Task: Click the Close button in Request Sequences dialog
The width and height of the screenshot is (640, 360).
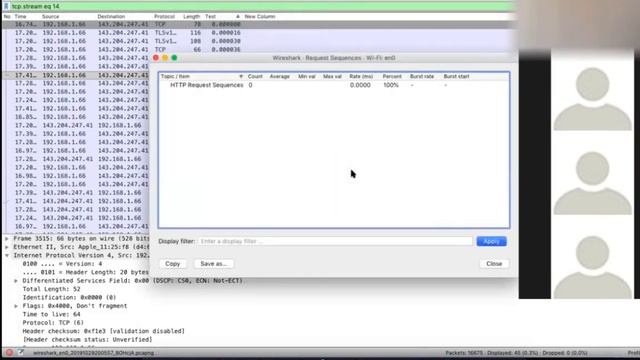Action: [x=494, y=264]
